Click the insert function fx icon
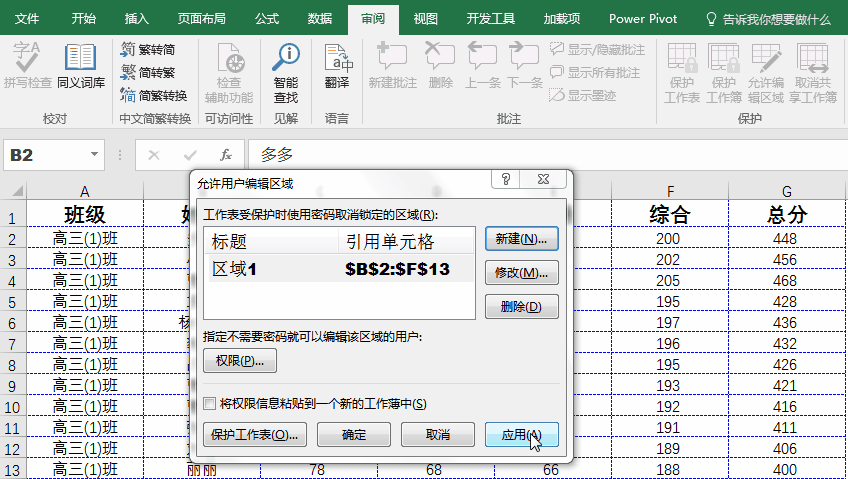 (x=226, y=155)
